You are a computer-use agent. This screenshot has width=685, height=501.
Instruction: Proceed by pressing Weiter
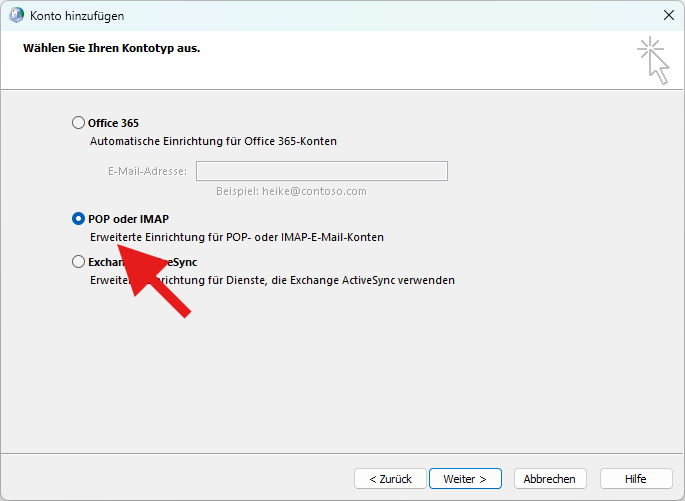pos(465,479)
